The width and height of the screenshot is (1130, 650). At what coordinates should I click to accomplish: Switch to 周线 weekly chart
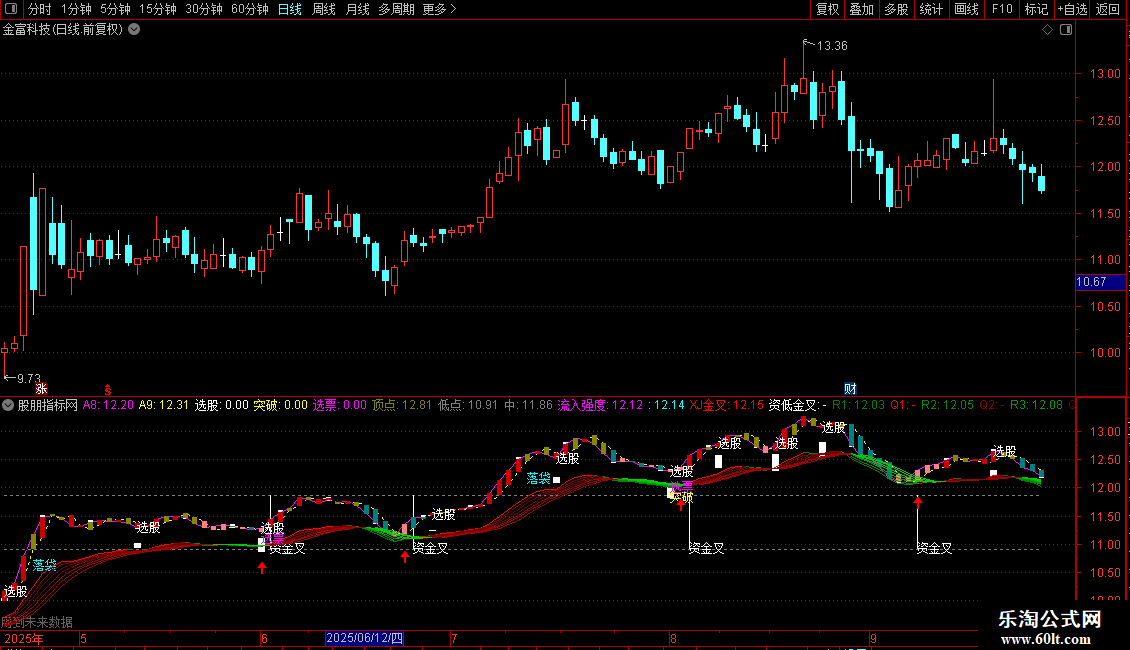coord(324,9)
